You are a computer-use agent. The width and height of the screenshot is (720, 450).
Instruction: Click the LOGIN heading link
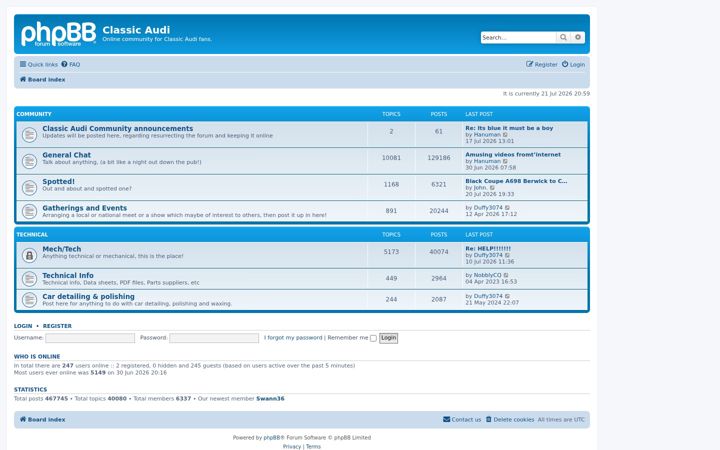[x=23, y=326]
